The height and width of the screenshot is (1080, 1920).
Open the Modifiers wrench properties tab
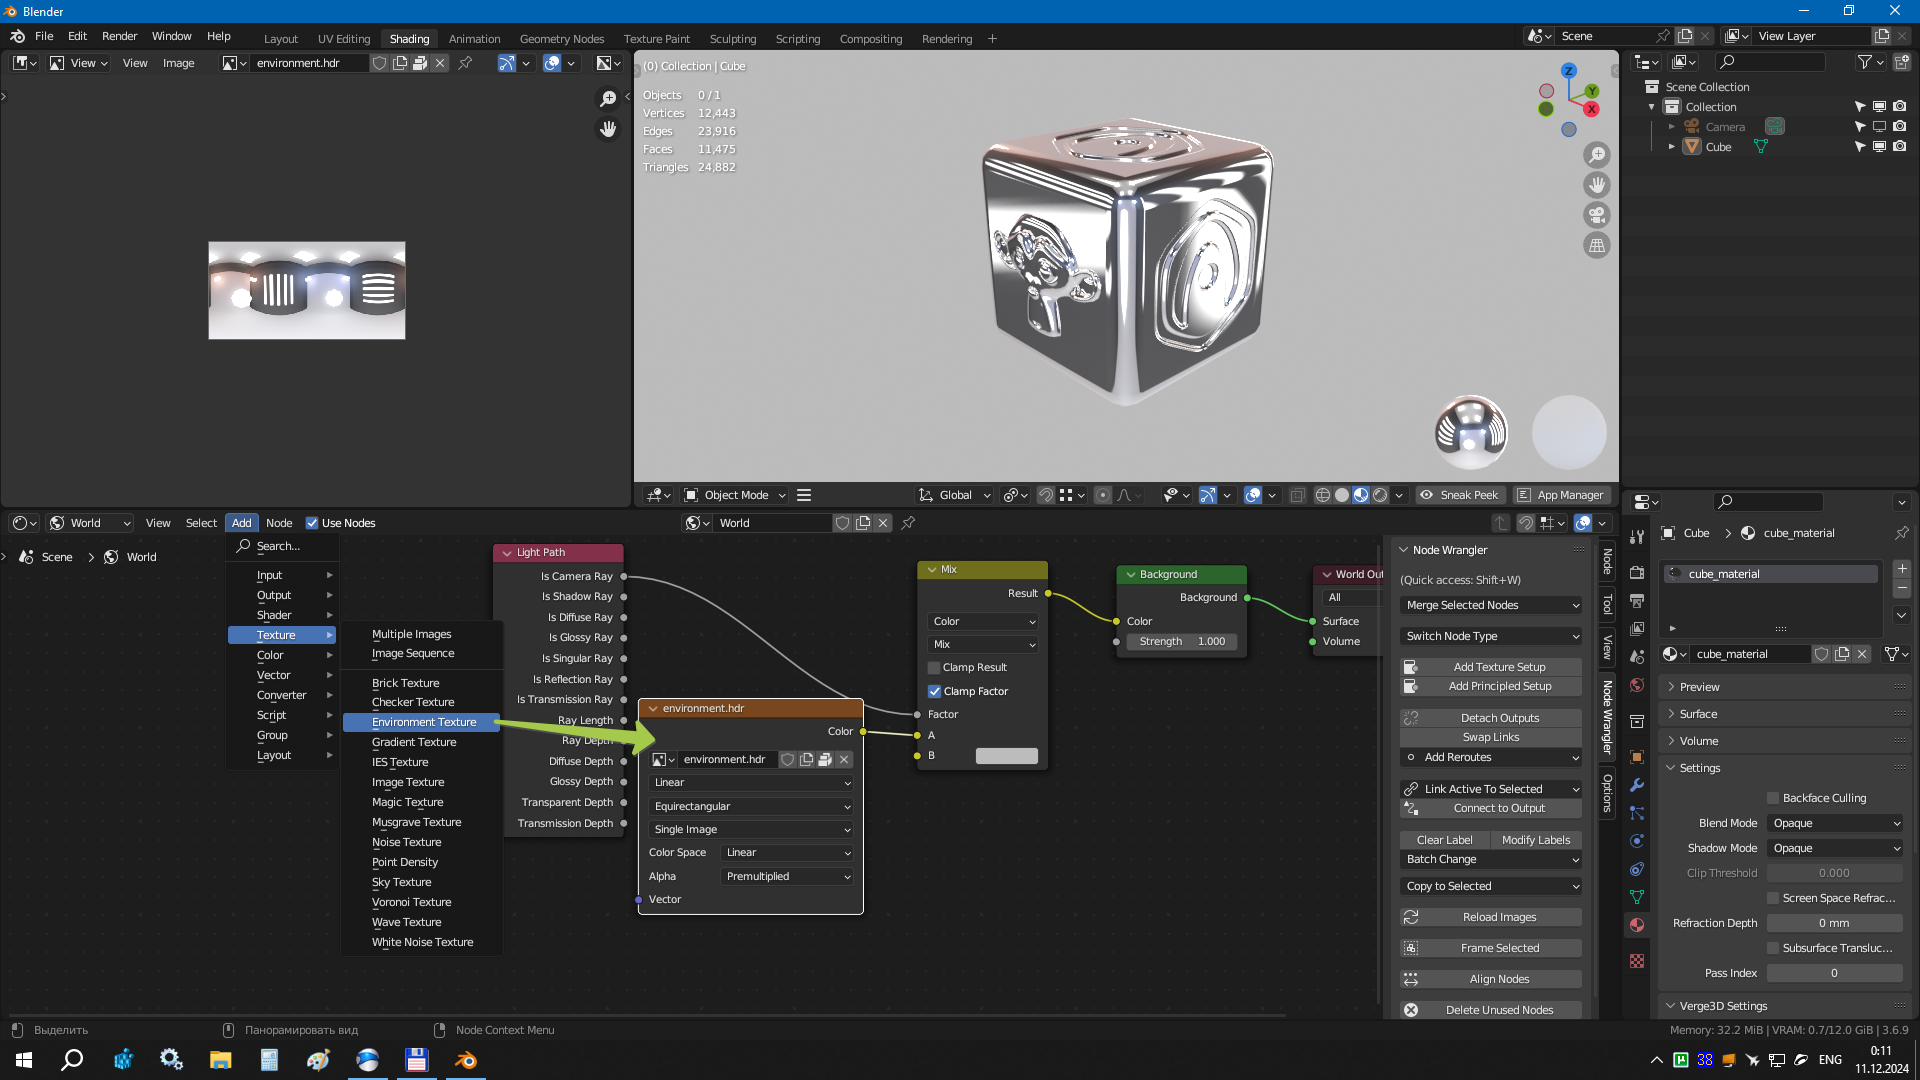1637,785
